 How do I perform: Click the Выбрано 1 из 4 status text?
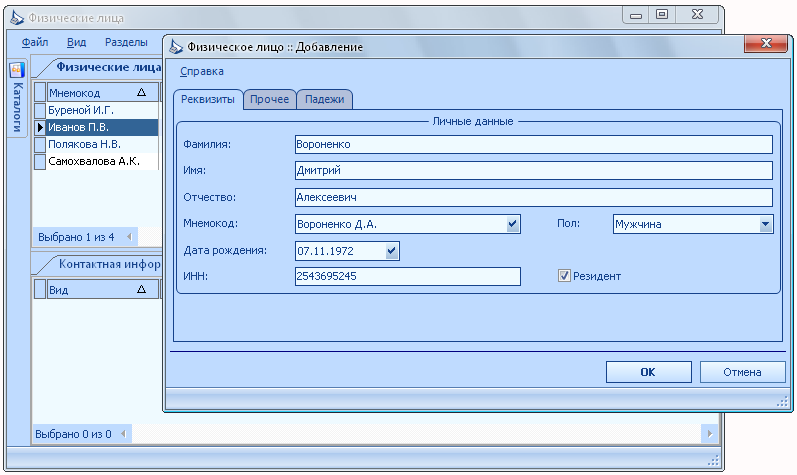[x=76, y=237]
